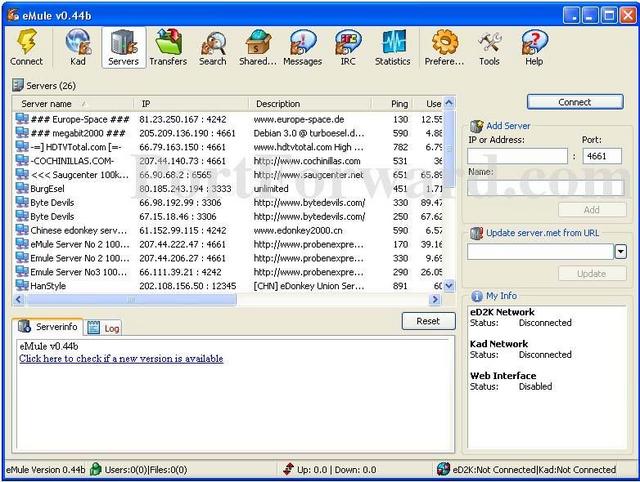Click the Add server button
Screen dimensions: 640x482
(592, 210)
